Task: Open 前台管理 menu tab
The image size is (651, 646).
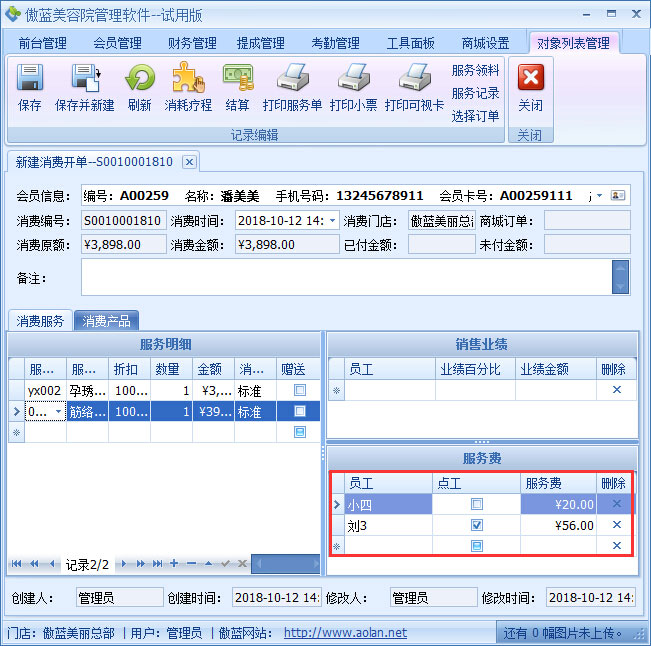Action: (x=43, y=43)
